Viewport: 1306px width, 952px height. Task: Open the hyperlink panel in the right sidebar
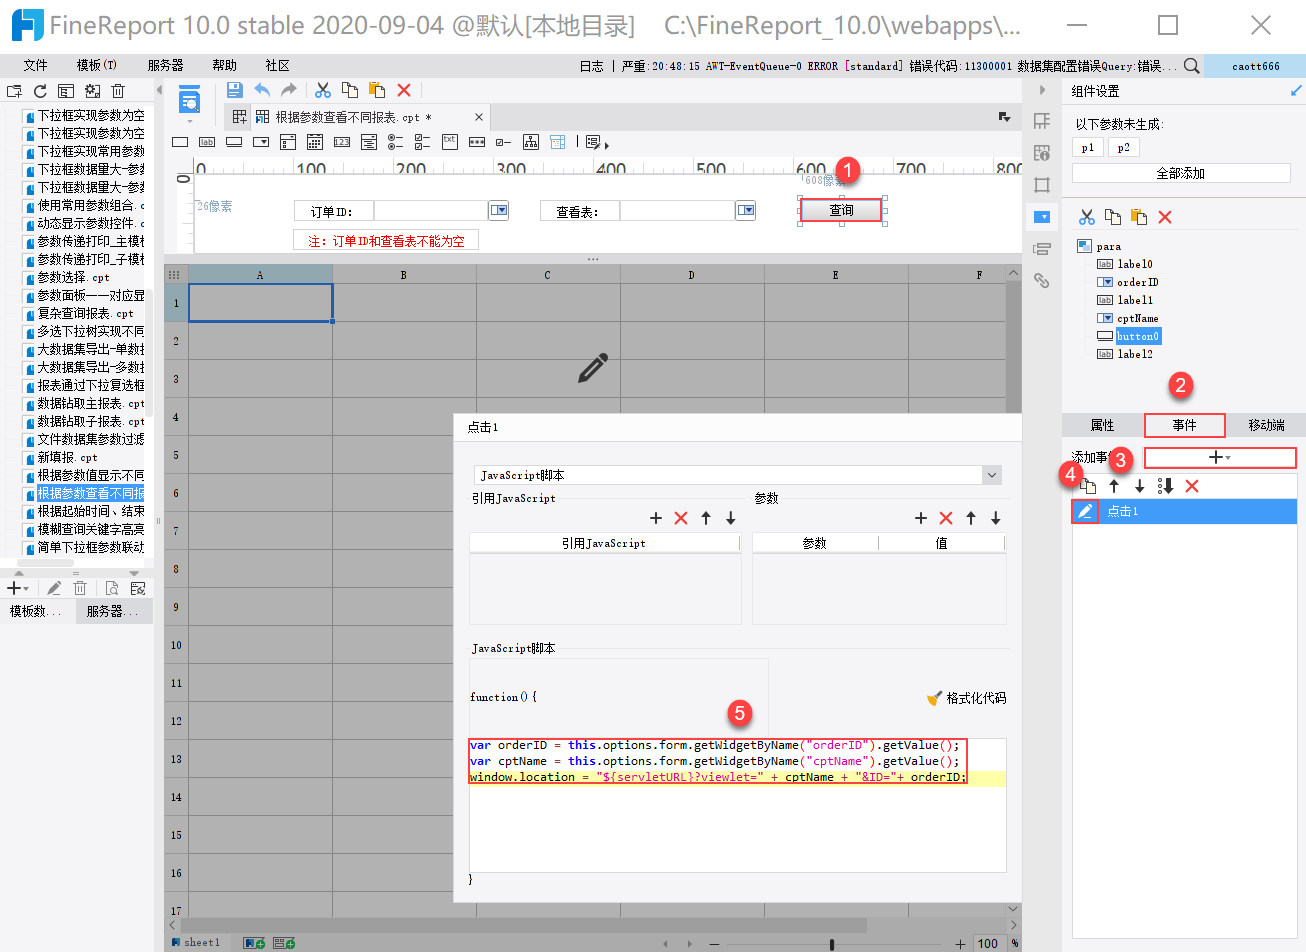pos(1042,281)
